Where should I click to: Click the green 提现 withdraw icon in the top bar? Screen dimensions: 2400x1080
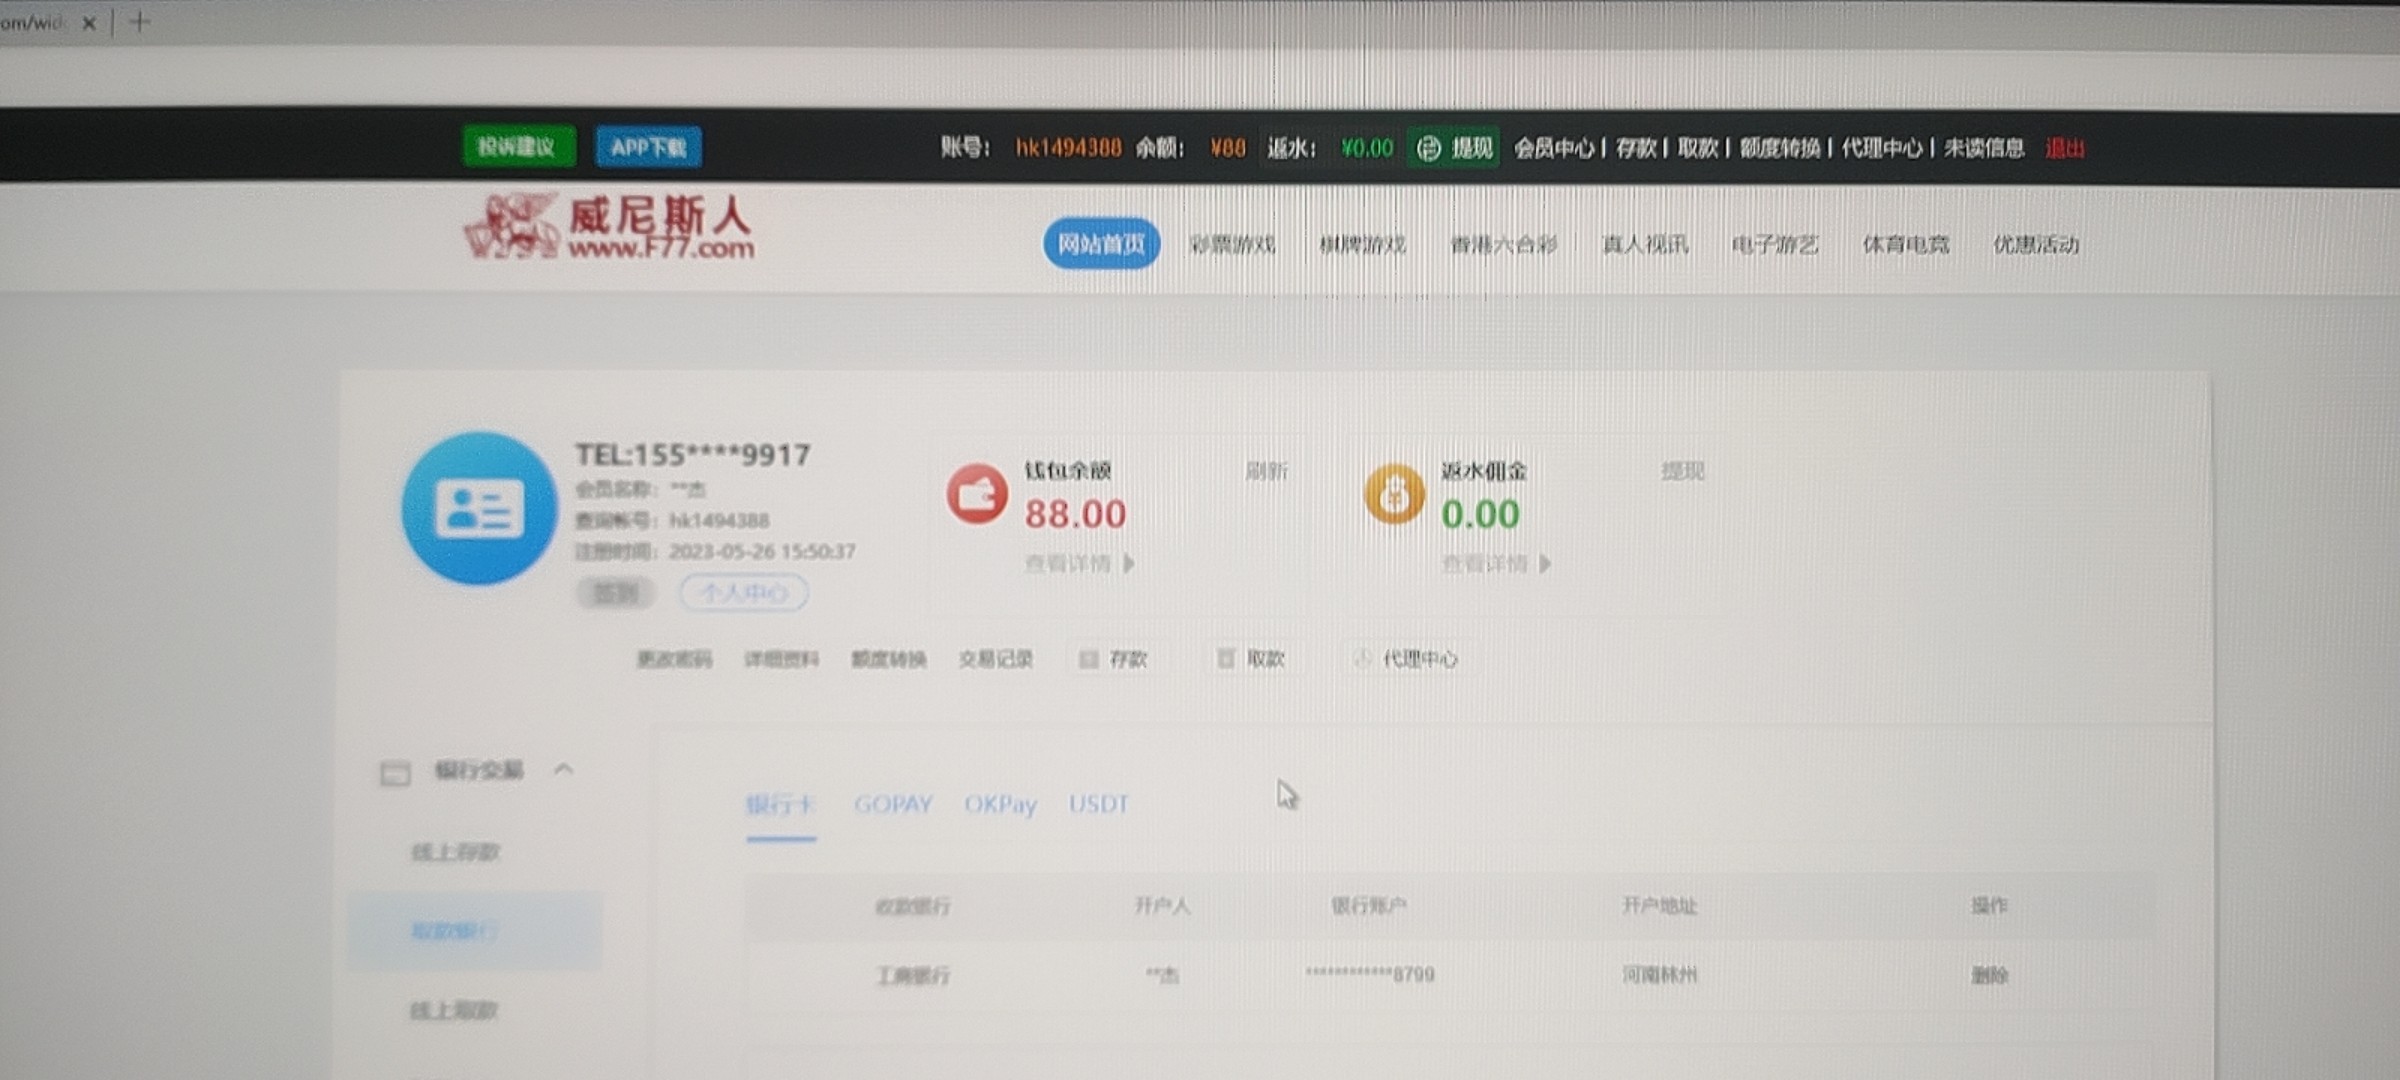[x=1429, y=149]
